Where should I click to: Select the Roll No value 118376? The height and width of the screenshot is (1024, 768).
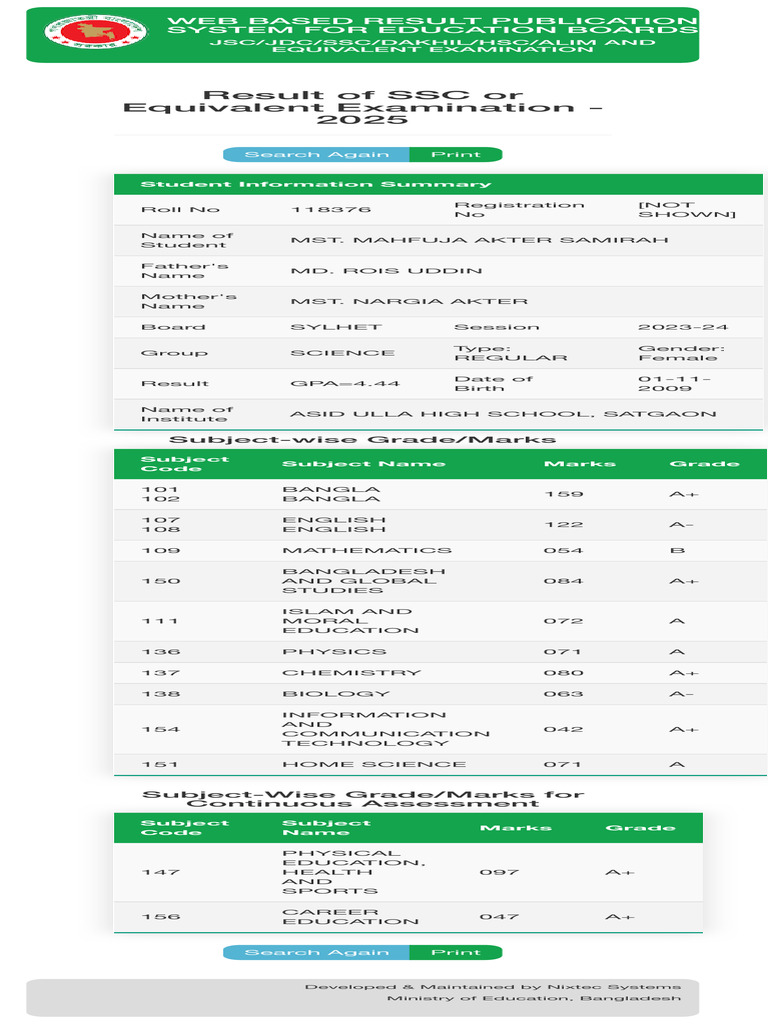(330, 210)
